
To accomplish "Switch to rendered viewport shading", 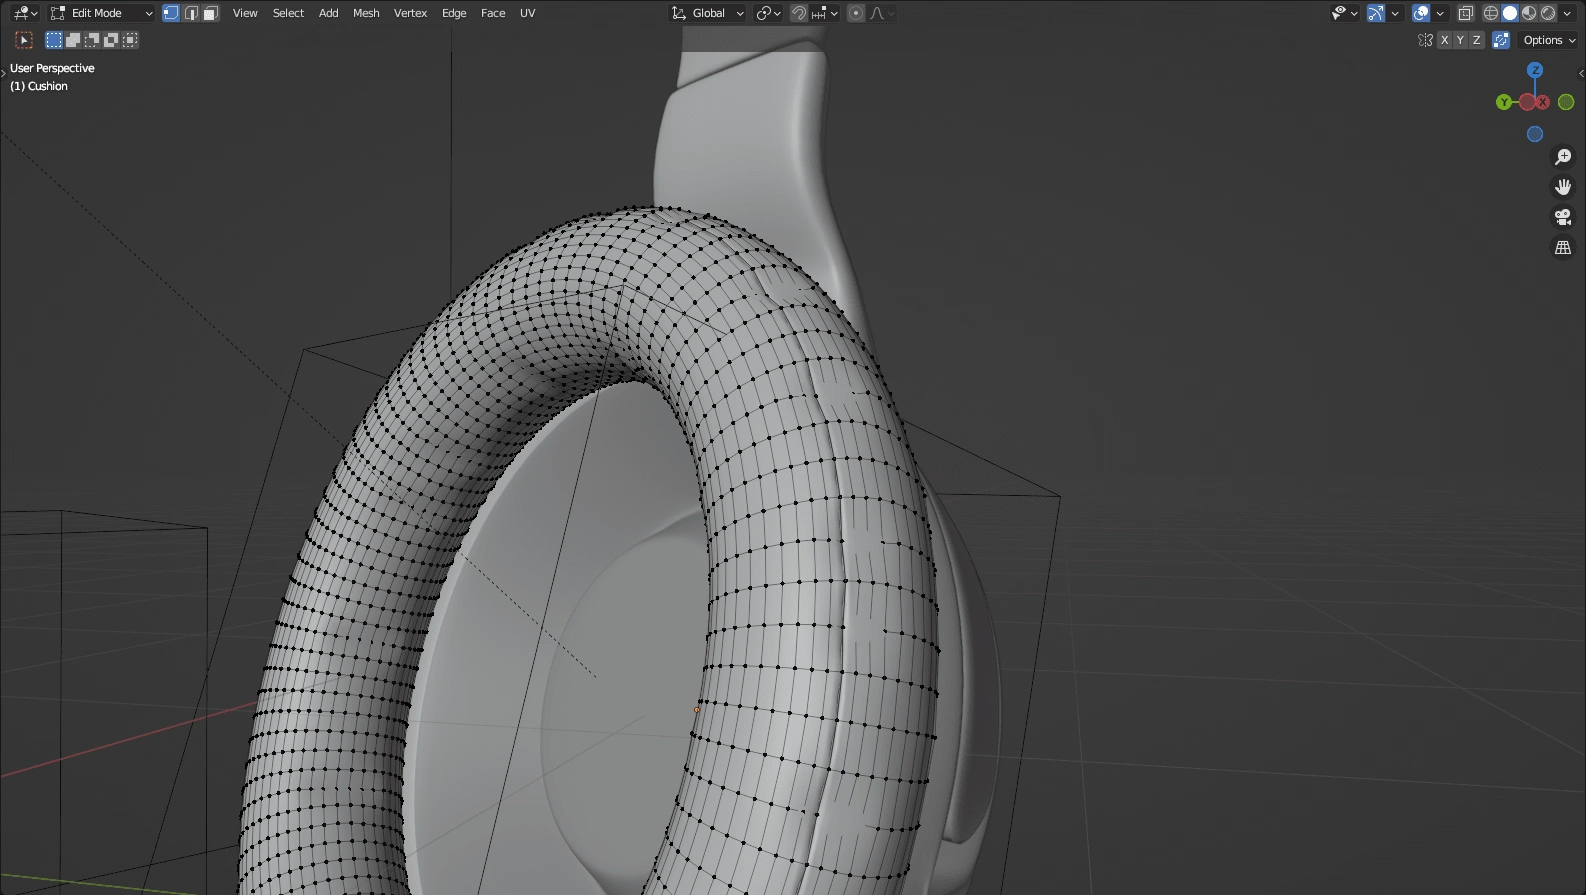I will tap(1548, 13).
